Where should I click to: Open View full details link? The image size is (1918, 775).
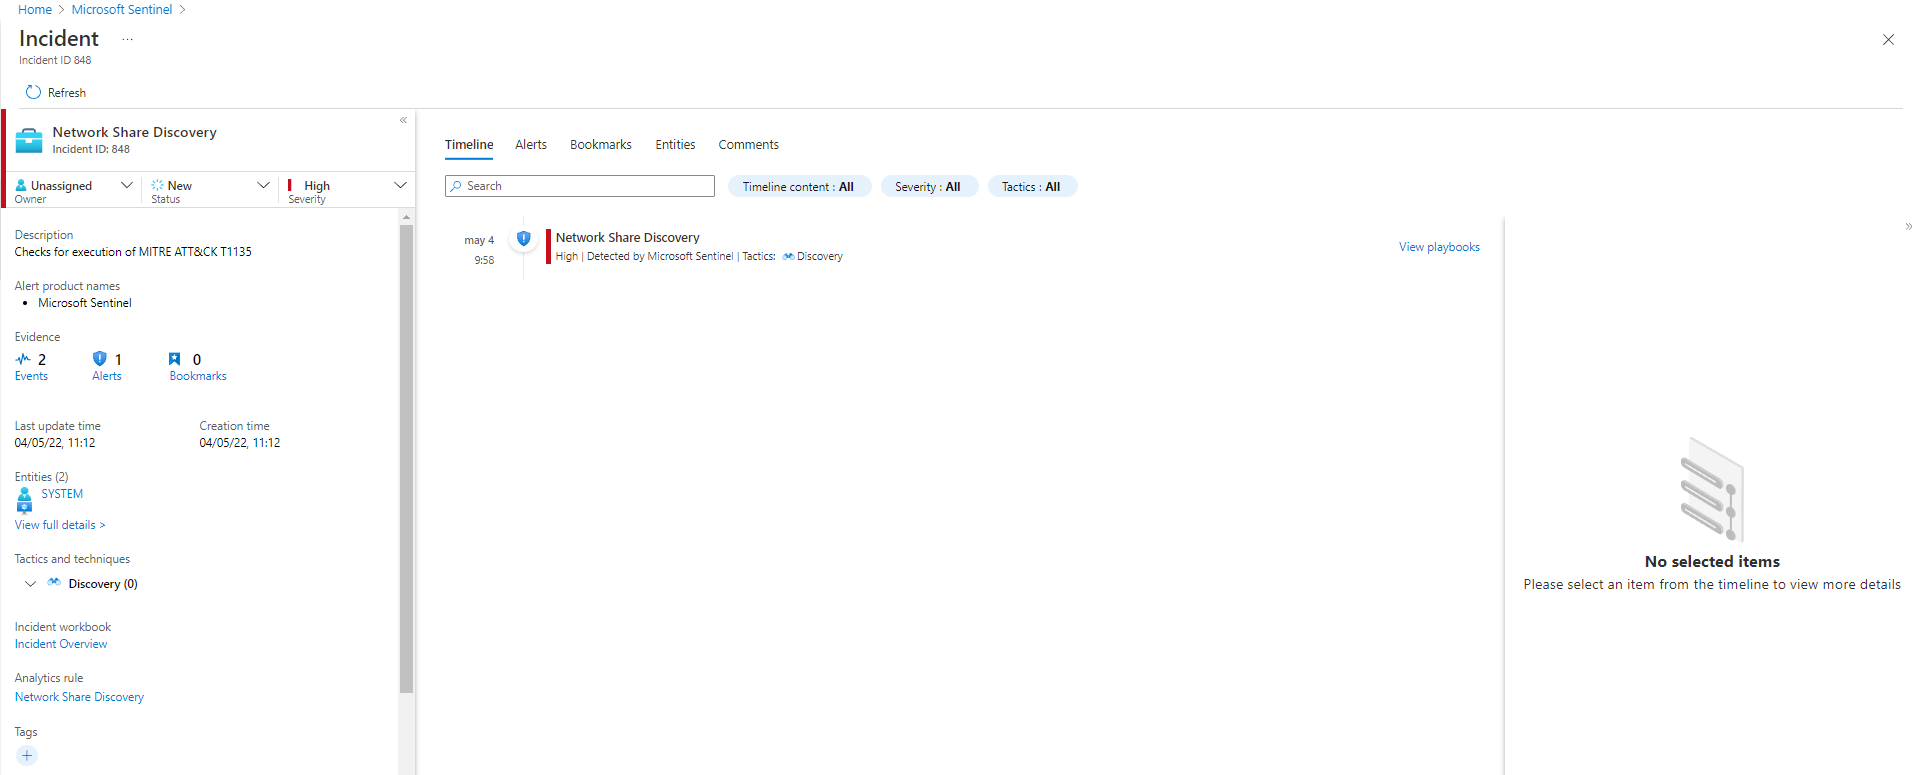point(59,525)
